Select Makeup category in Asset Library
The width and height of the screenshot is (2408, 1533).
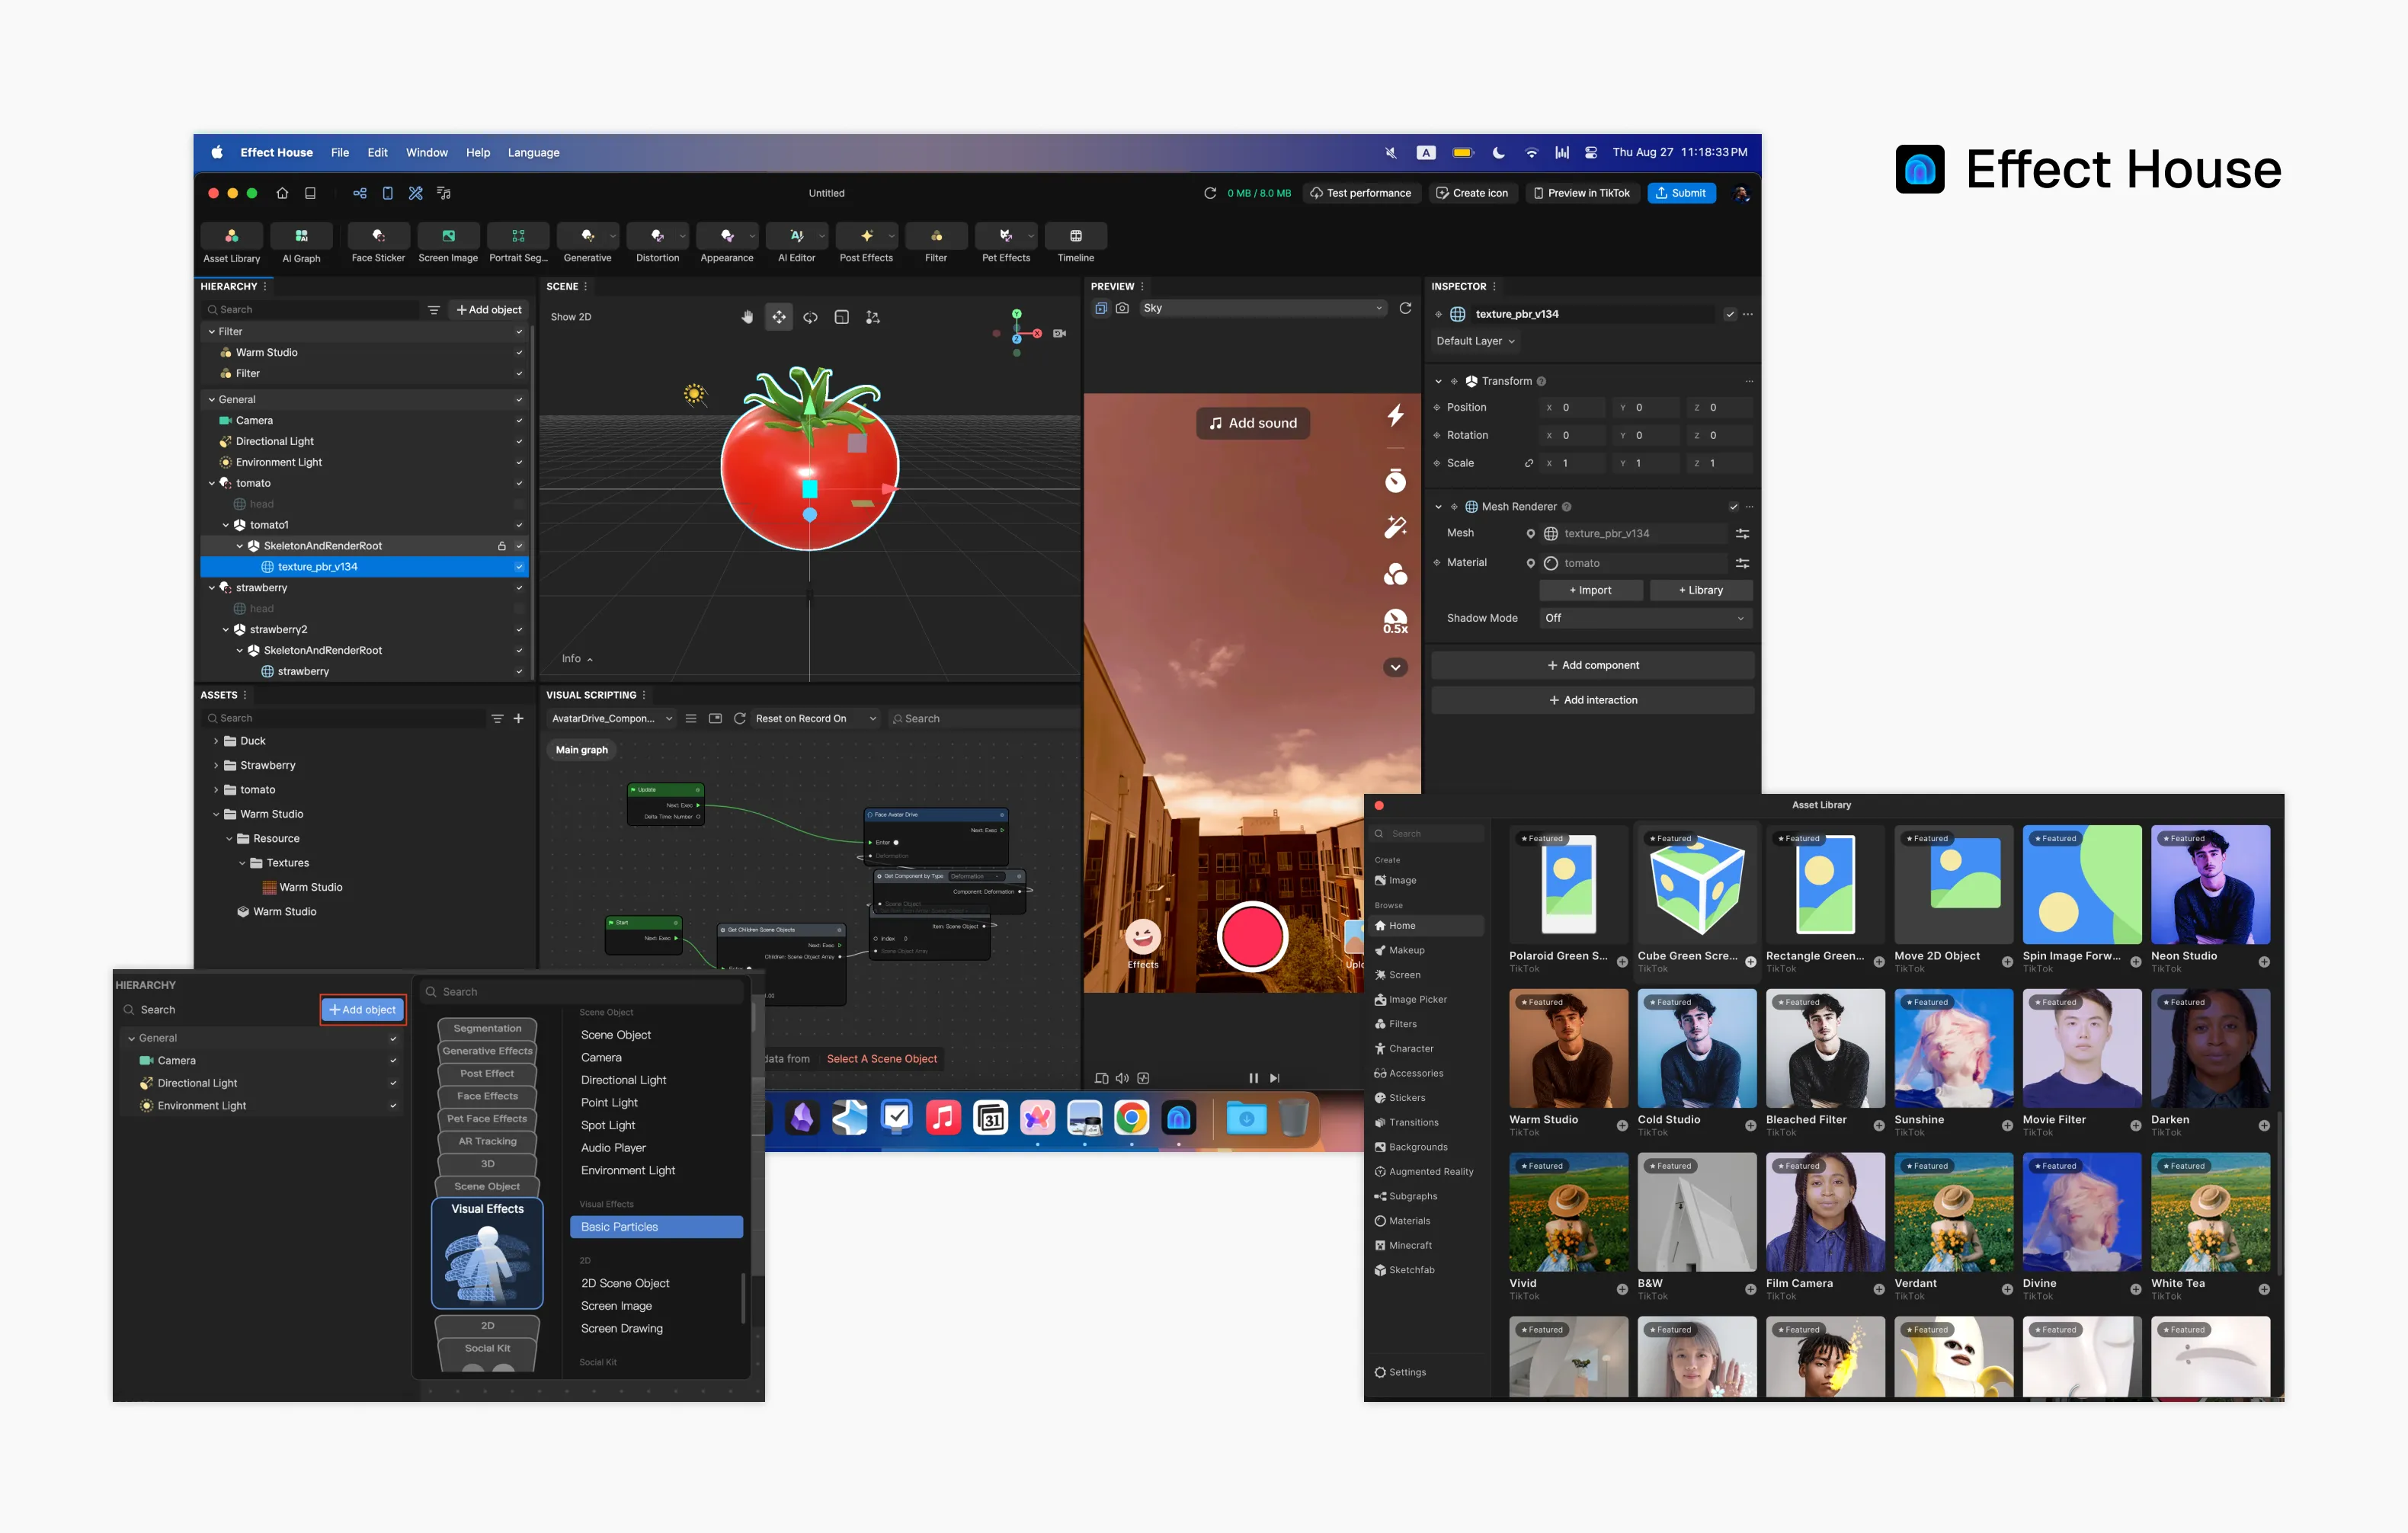coord(1427,950)
